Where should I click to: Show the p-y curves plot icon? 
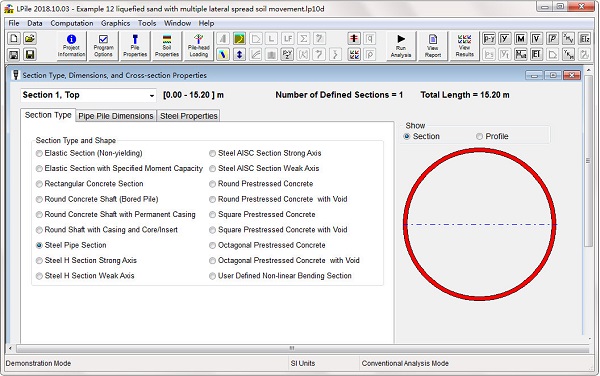point(489,39)
